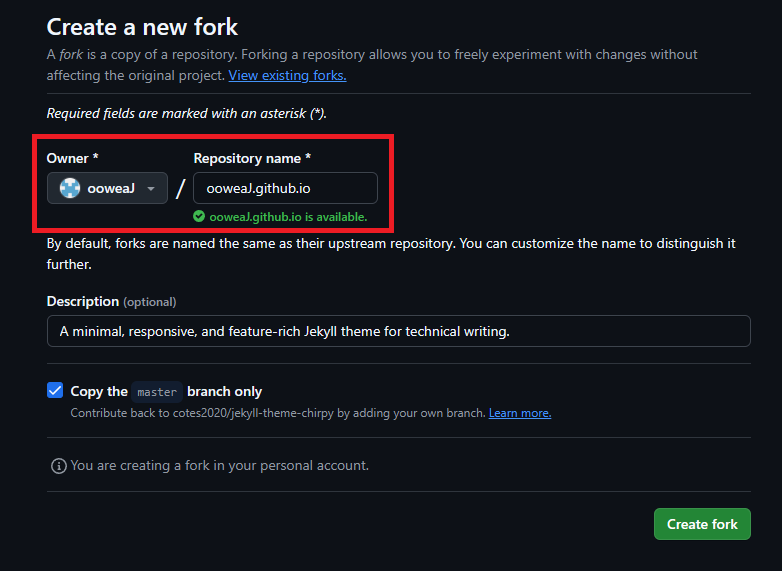This screenshot has width=782, height=571.
Task: Click the "Copy the master branch only" label
Action: click(166, 392)
